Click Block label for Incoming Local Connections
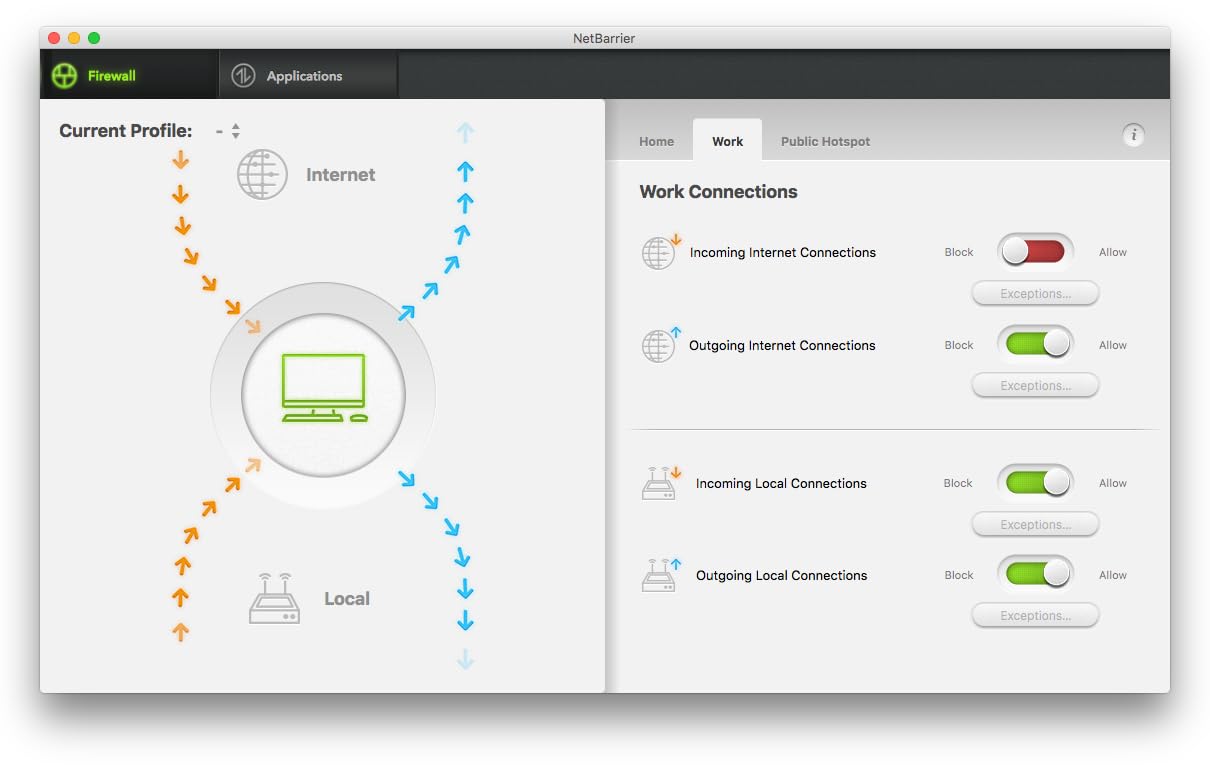This screenshot has height=768, width=1210. click(958, 483)
